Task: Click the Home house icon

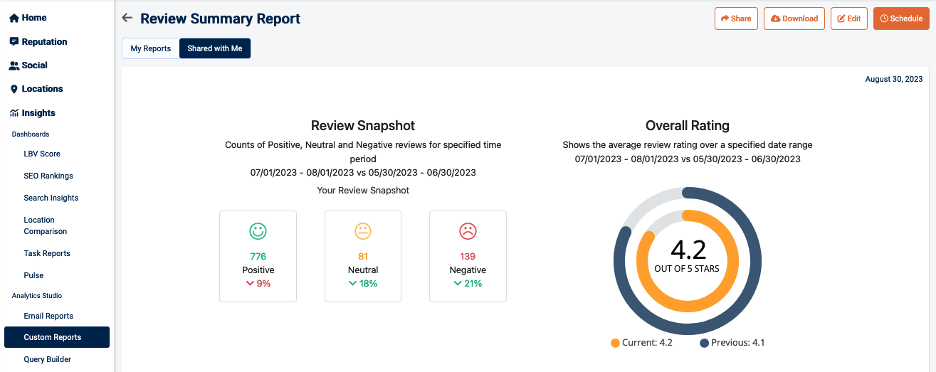Action: pyautogui.click(x=14, y=18)
